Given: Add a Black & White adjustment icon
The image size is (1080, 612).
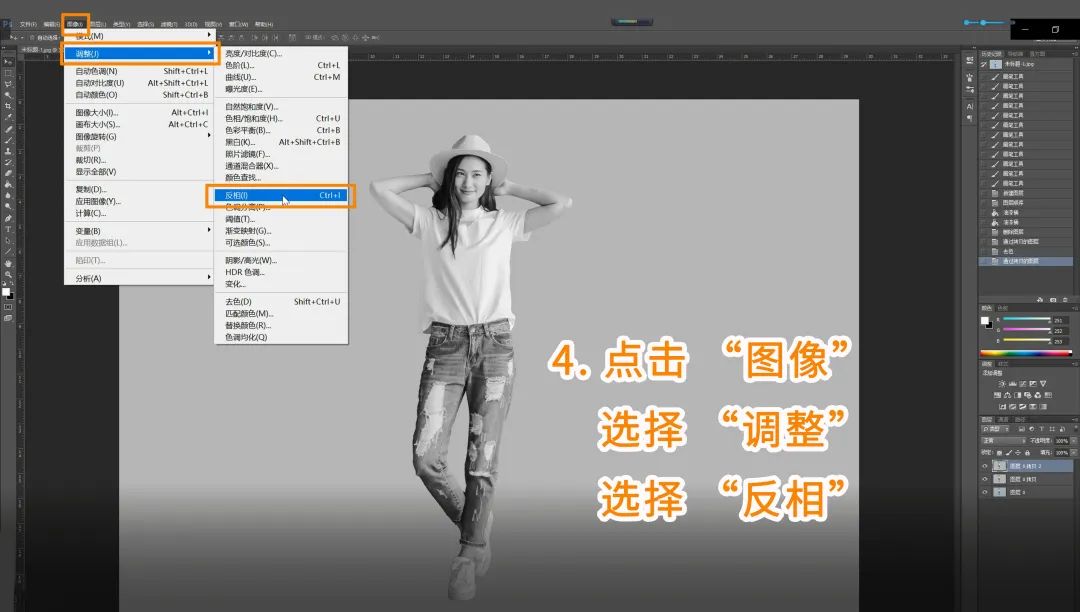Looking at the screenshot, I should [x=1017, y=395].
